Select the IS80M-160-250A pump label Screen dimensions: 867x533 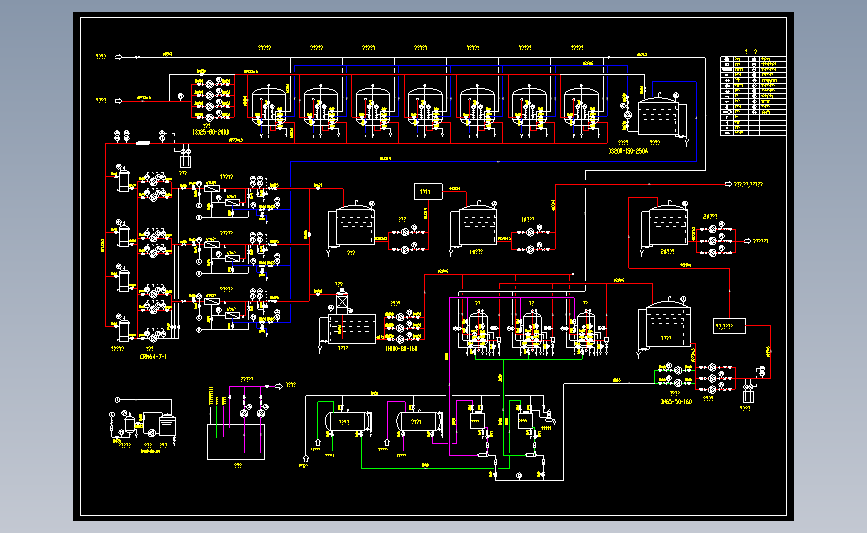point(628,151)
